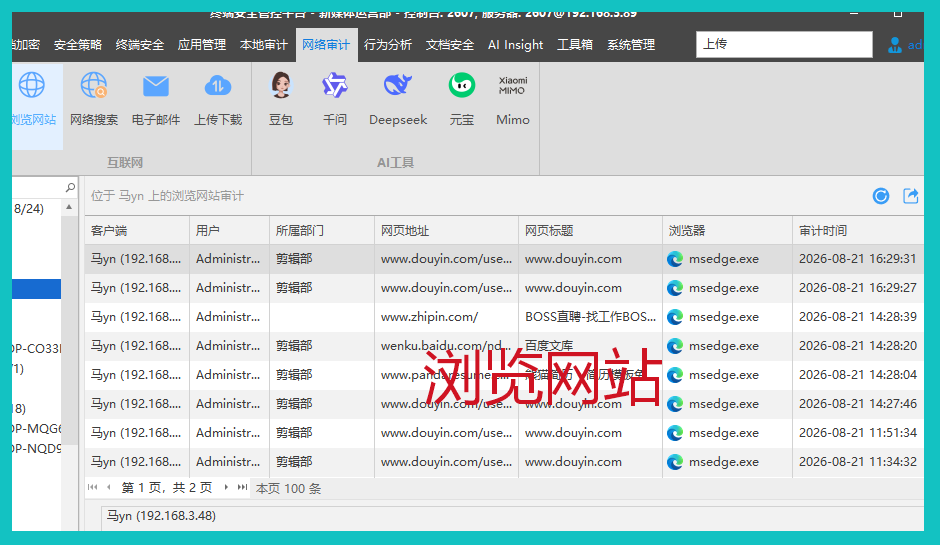Click Edge icon in zhipin.com row

point(675,317)
